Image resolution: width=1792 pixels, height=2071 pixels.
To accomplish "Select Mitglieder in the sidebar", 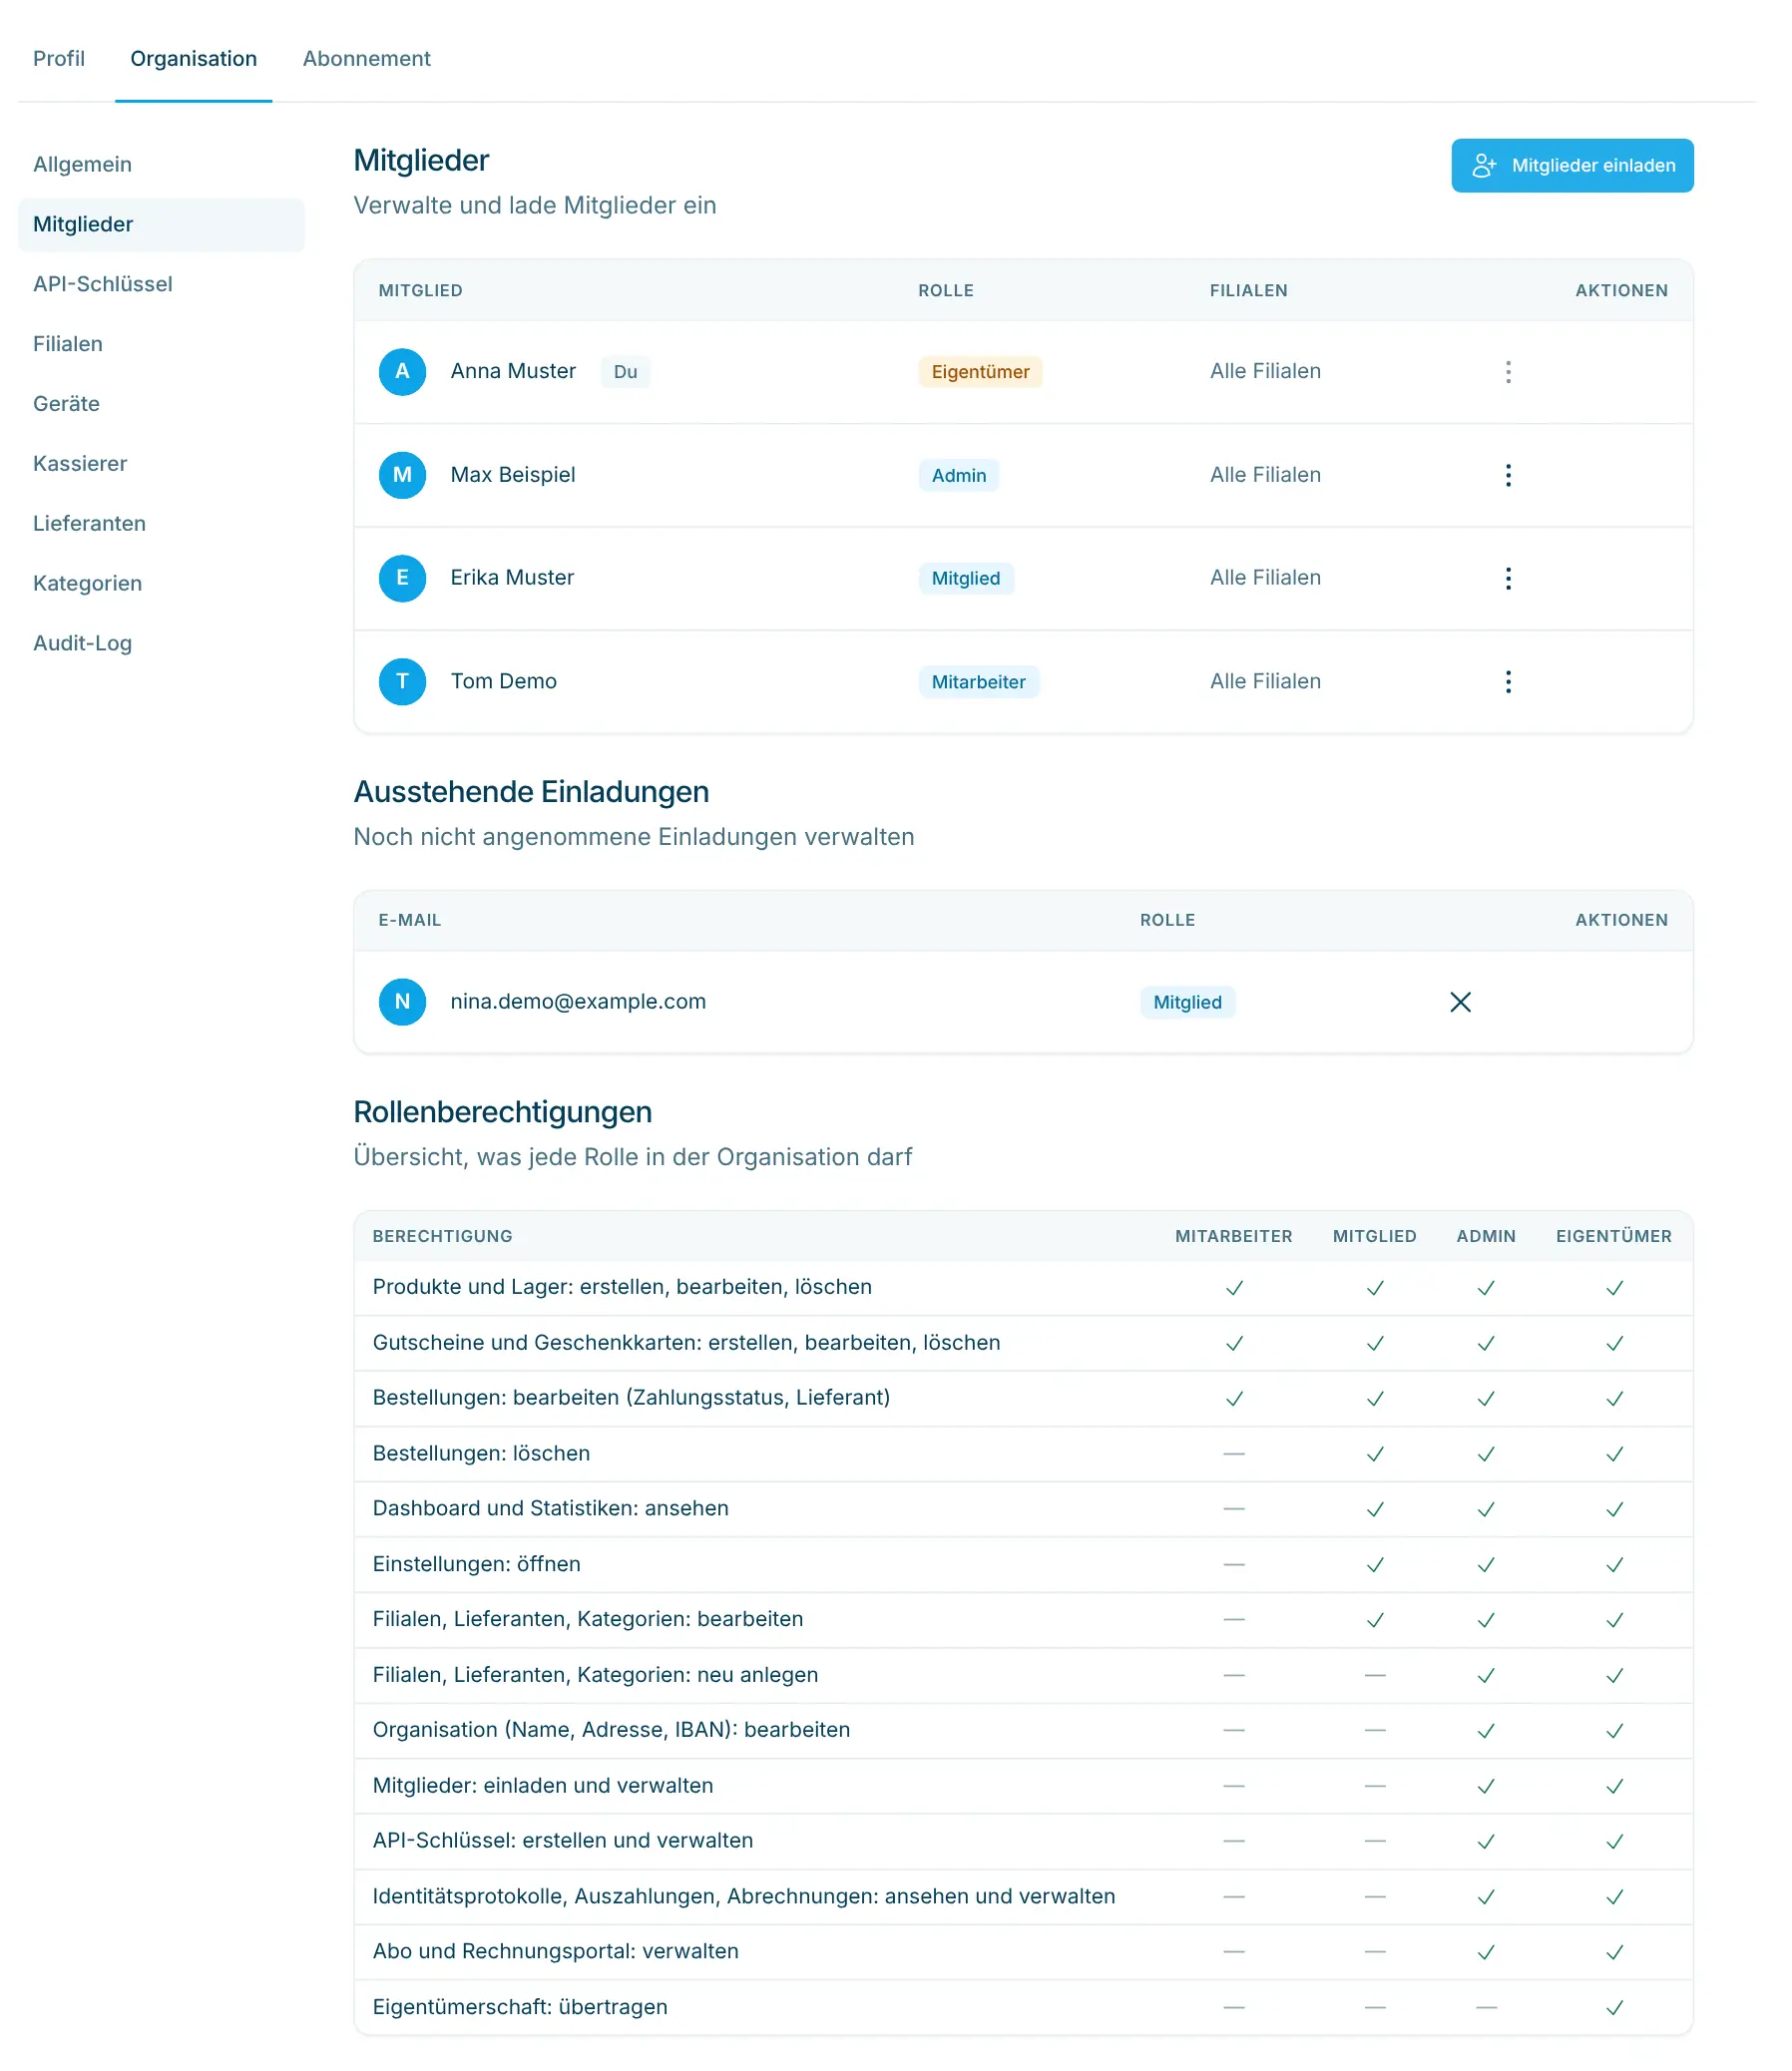I will click(x=161, y=225).
